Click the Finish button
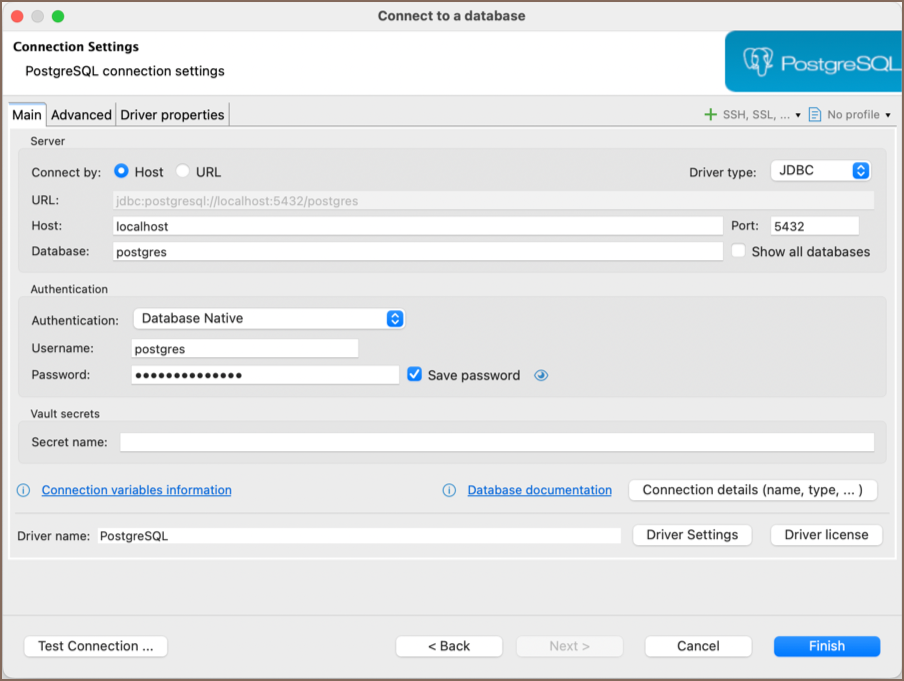This screenshot has width=904, height=681. 826,646
